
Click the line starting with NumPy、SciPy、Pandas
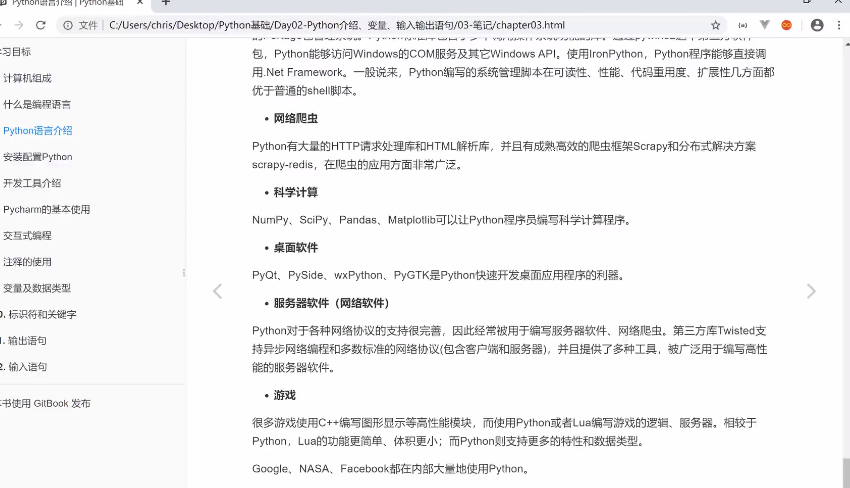(x=441, y=220)
